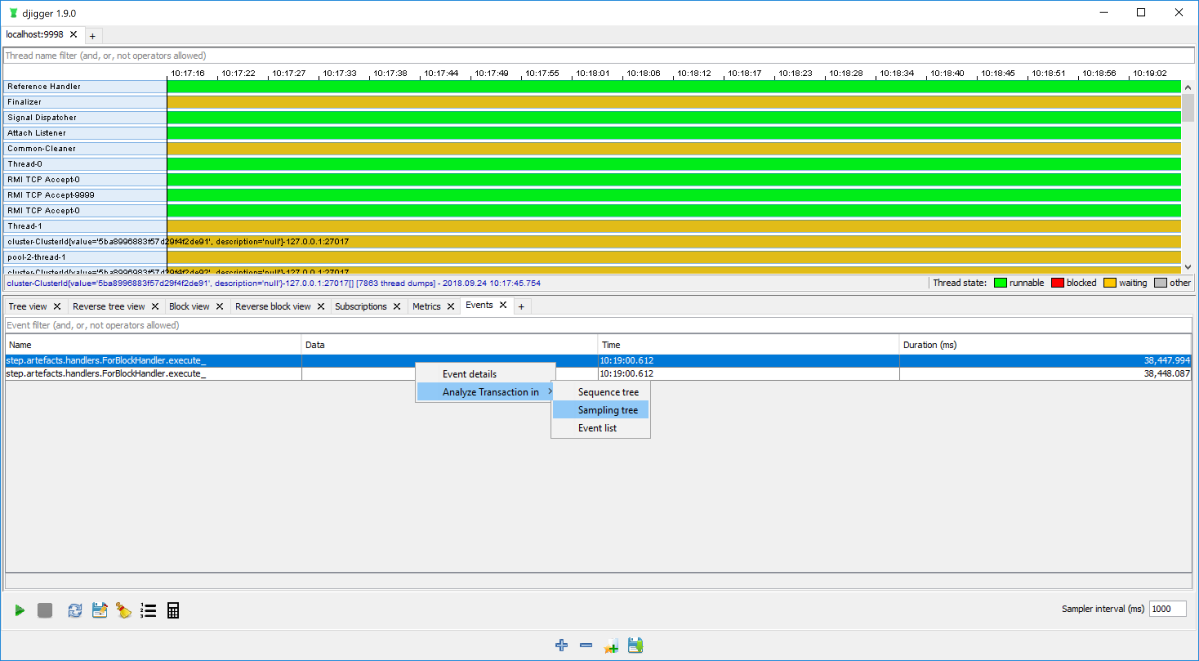Click the red blocked legend swatch
This screenshot has height=661, width=1199.
(x=1058, y=283)
